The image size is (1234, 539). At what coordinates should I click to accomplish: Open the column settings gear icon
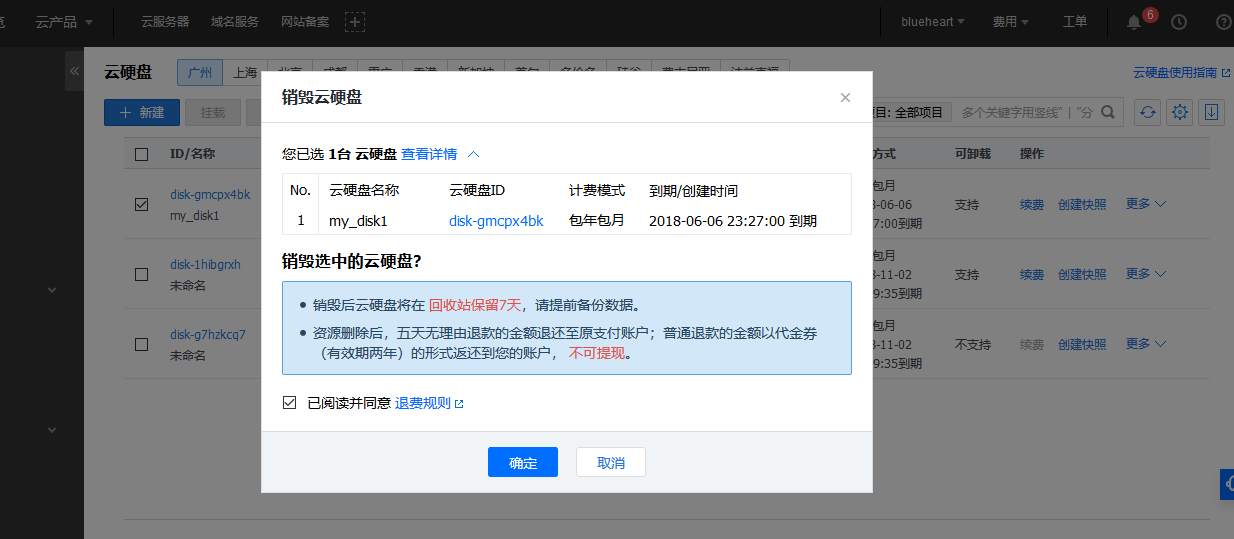[x=1181, y=113]
